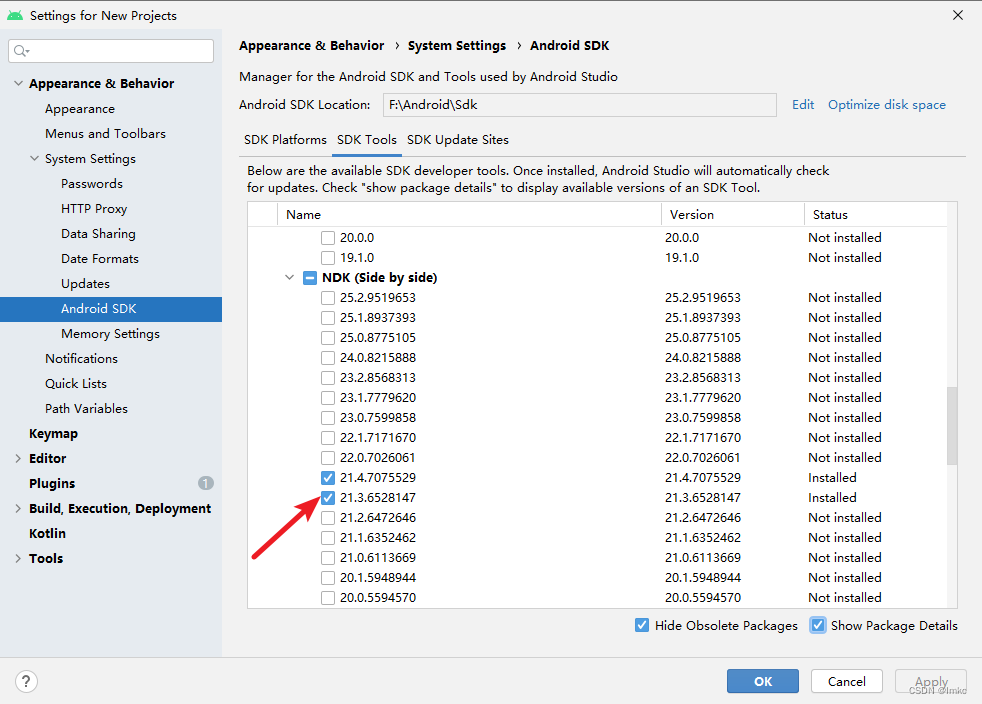Check NDK version 22.1.7171670

(328, 438)
